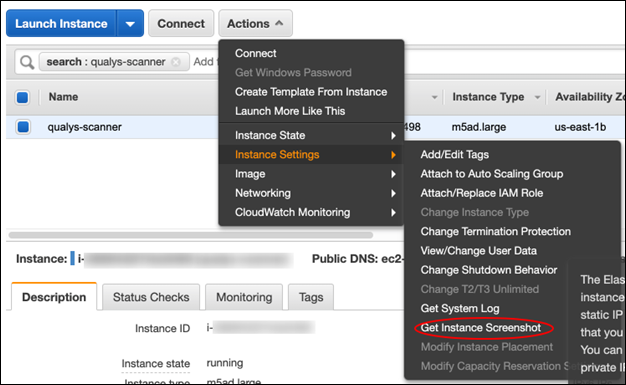
Task: Uncheck the qualys-scanner row checkbox
Action: click(23, 127)
